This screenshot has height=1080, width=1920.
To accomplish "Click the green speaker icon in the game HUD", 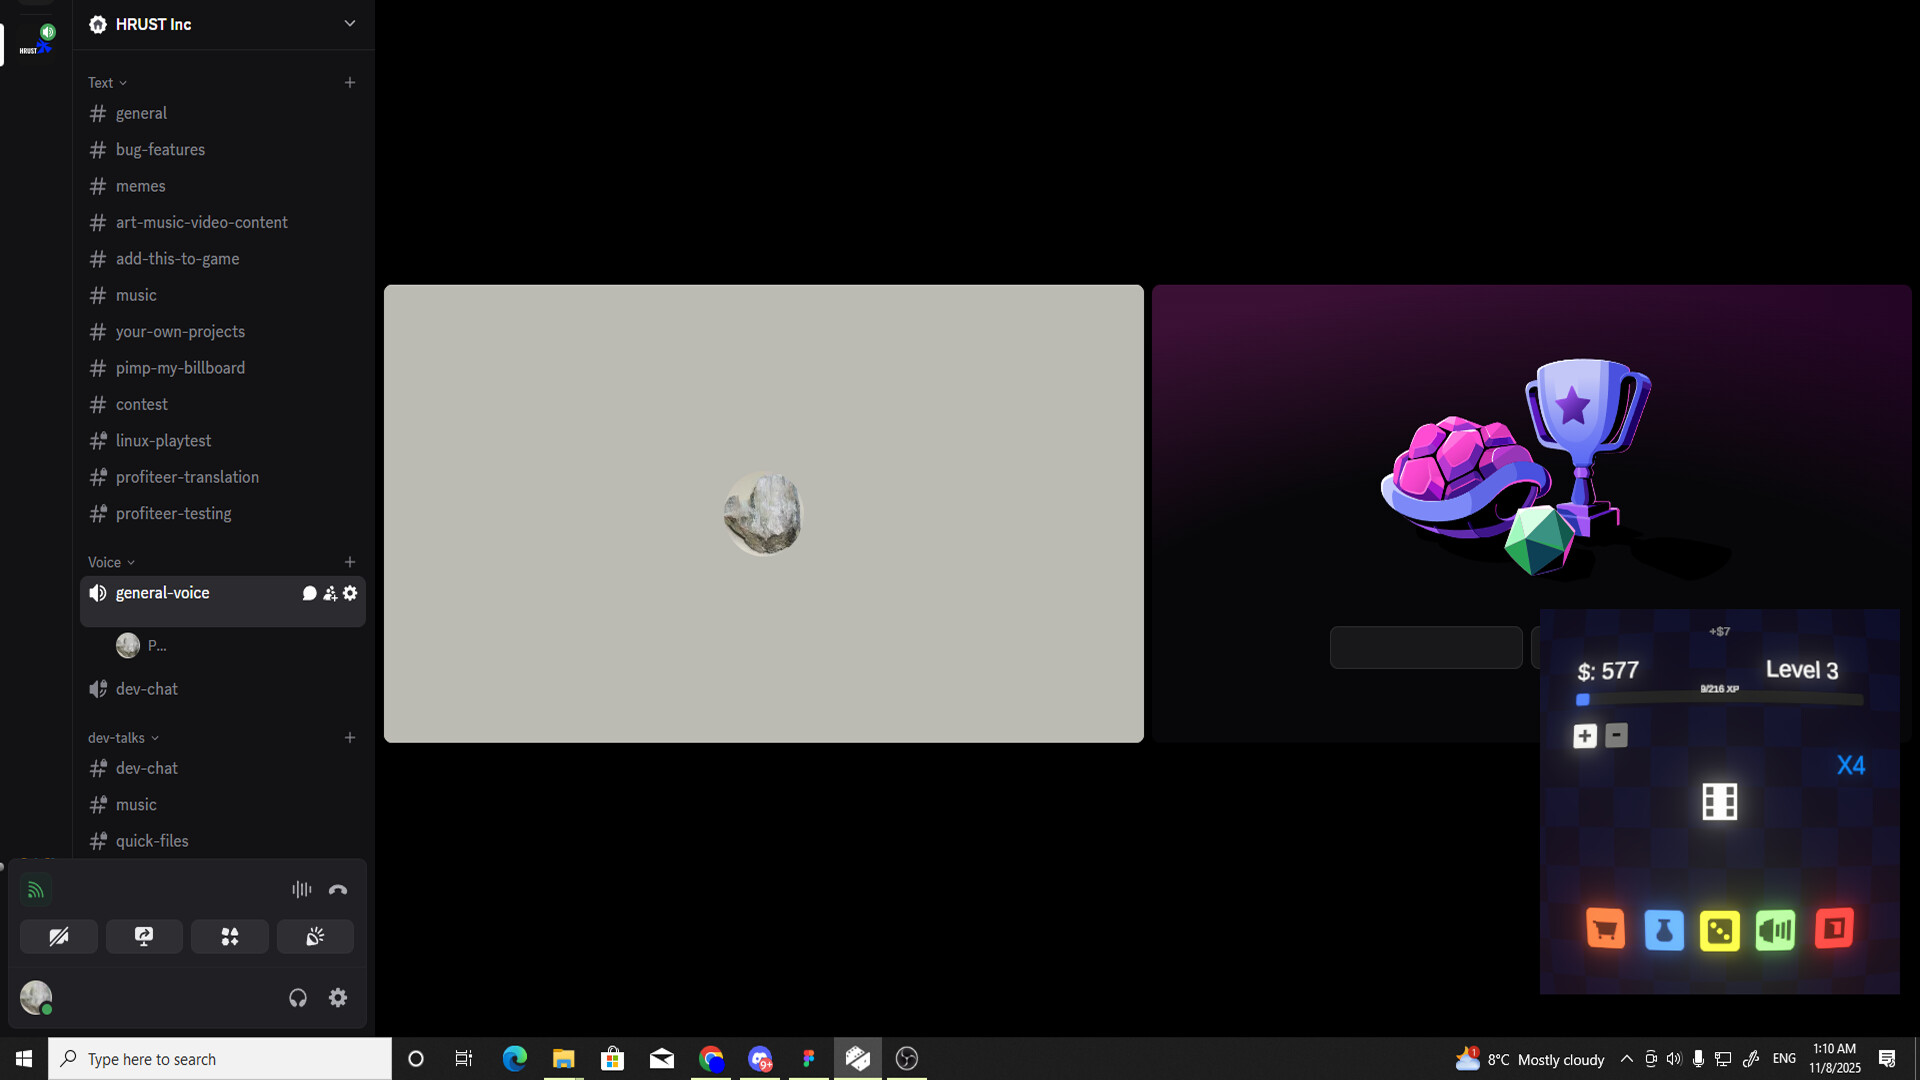I will 1777,929.
